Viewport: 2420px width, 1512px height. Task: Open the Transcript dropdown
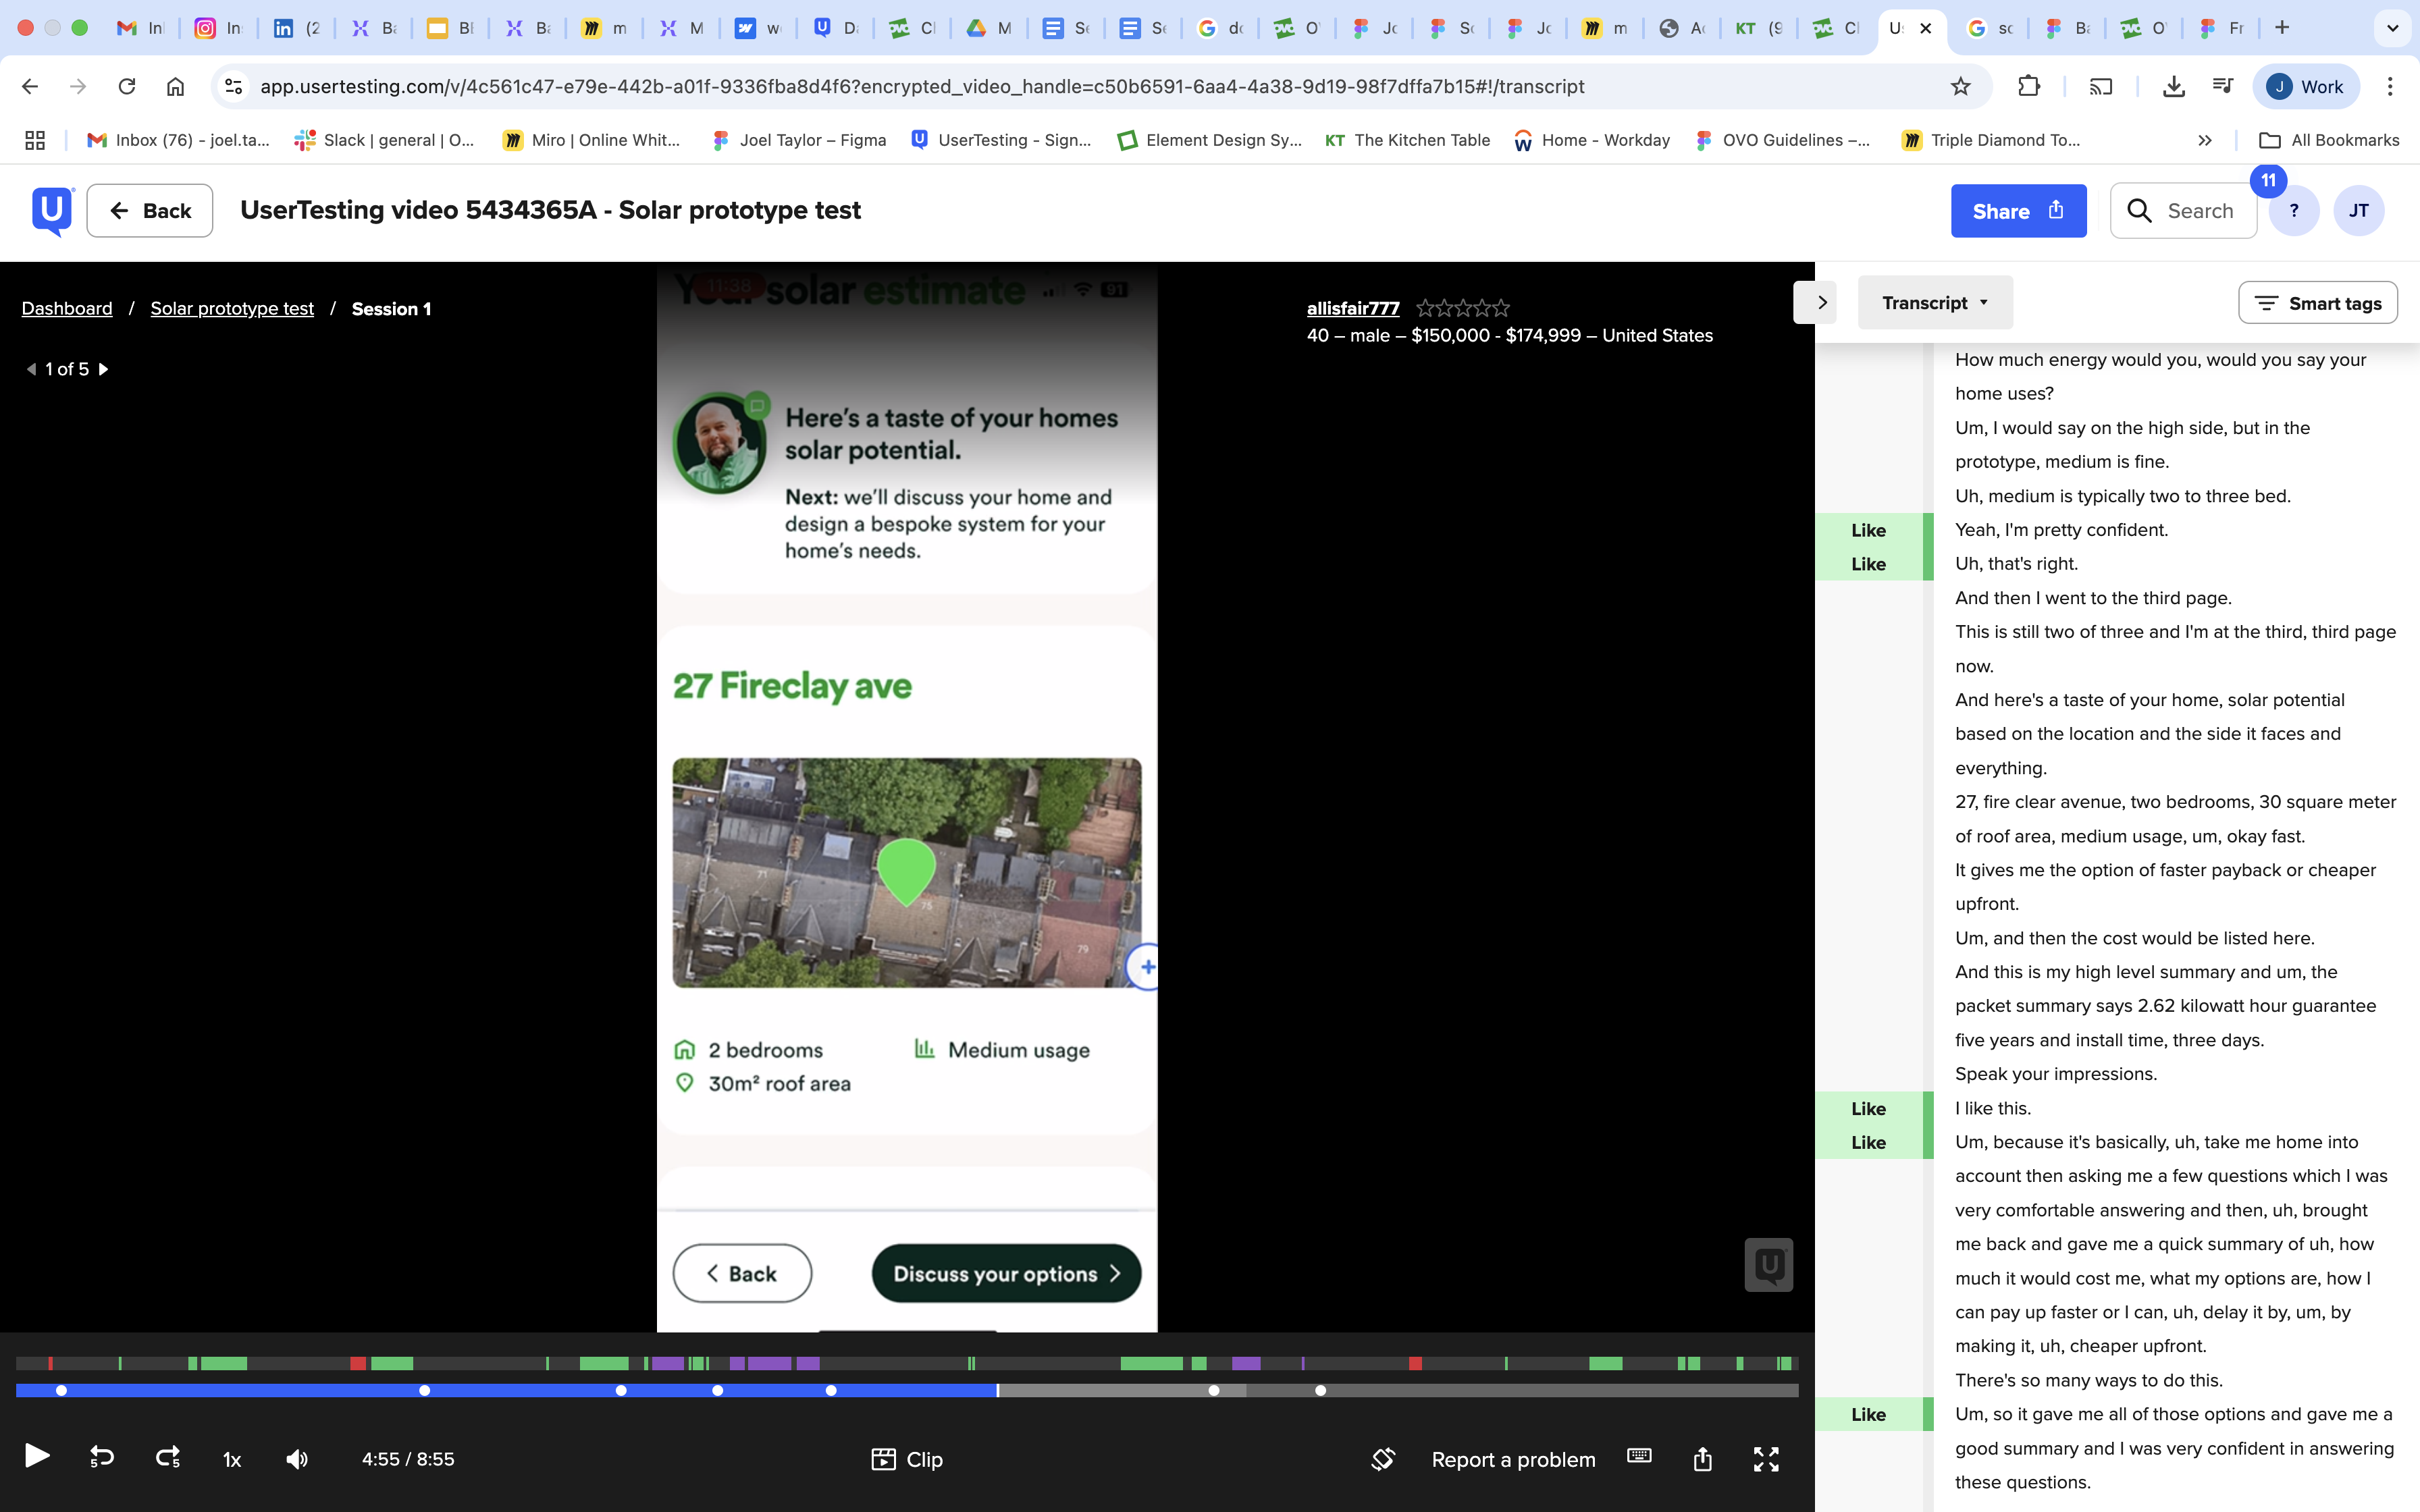point(1934,303)
